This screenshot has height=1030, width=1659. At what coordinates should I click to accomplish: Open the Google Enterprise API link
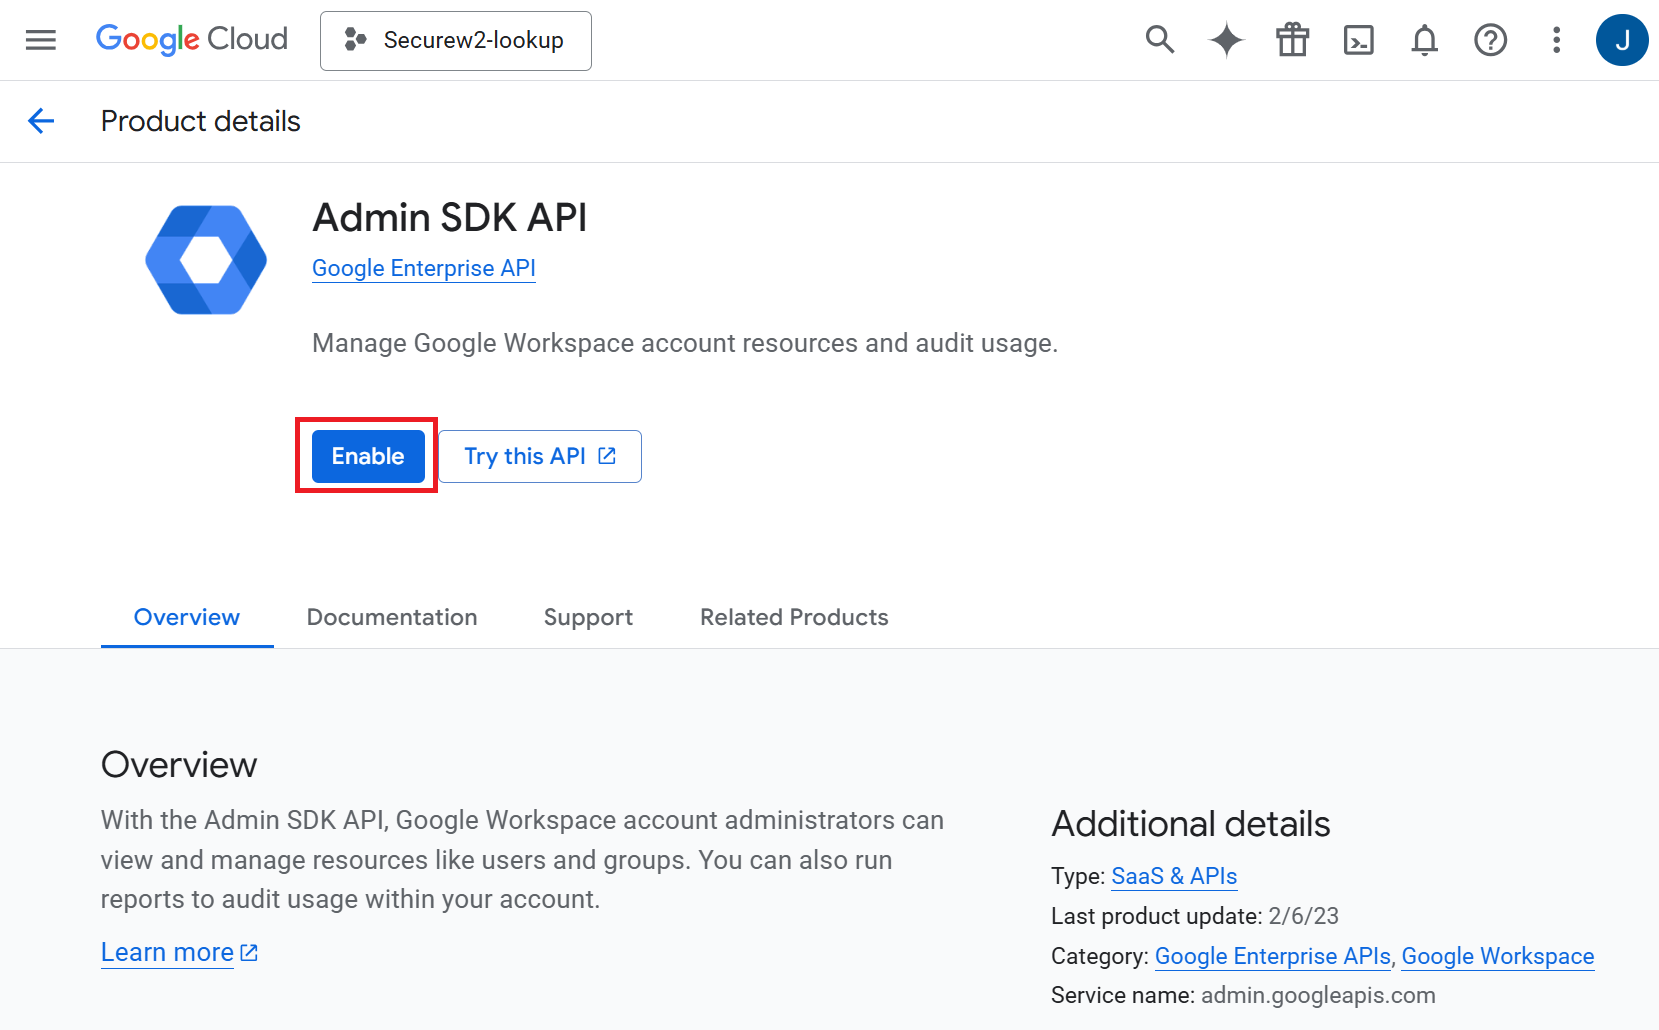[x=424, y=268]
